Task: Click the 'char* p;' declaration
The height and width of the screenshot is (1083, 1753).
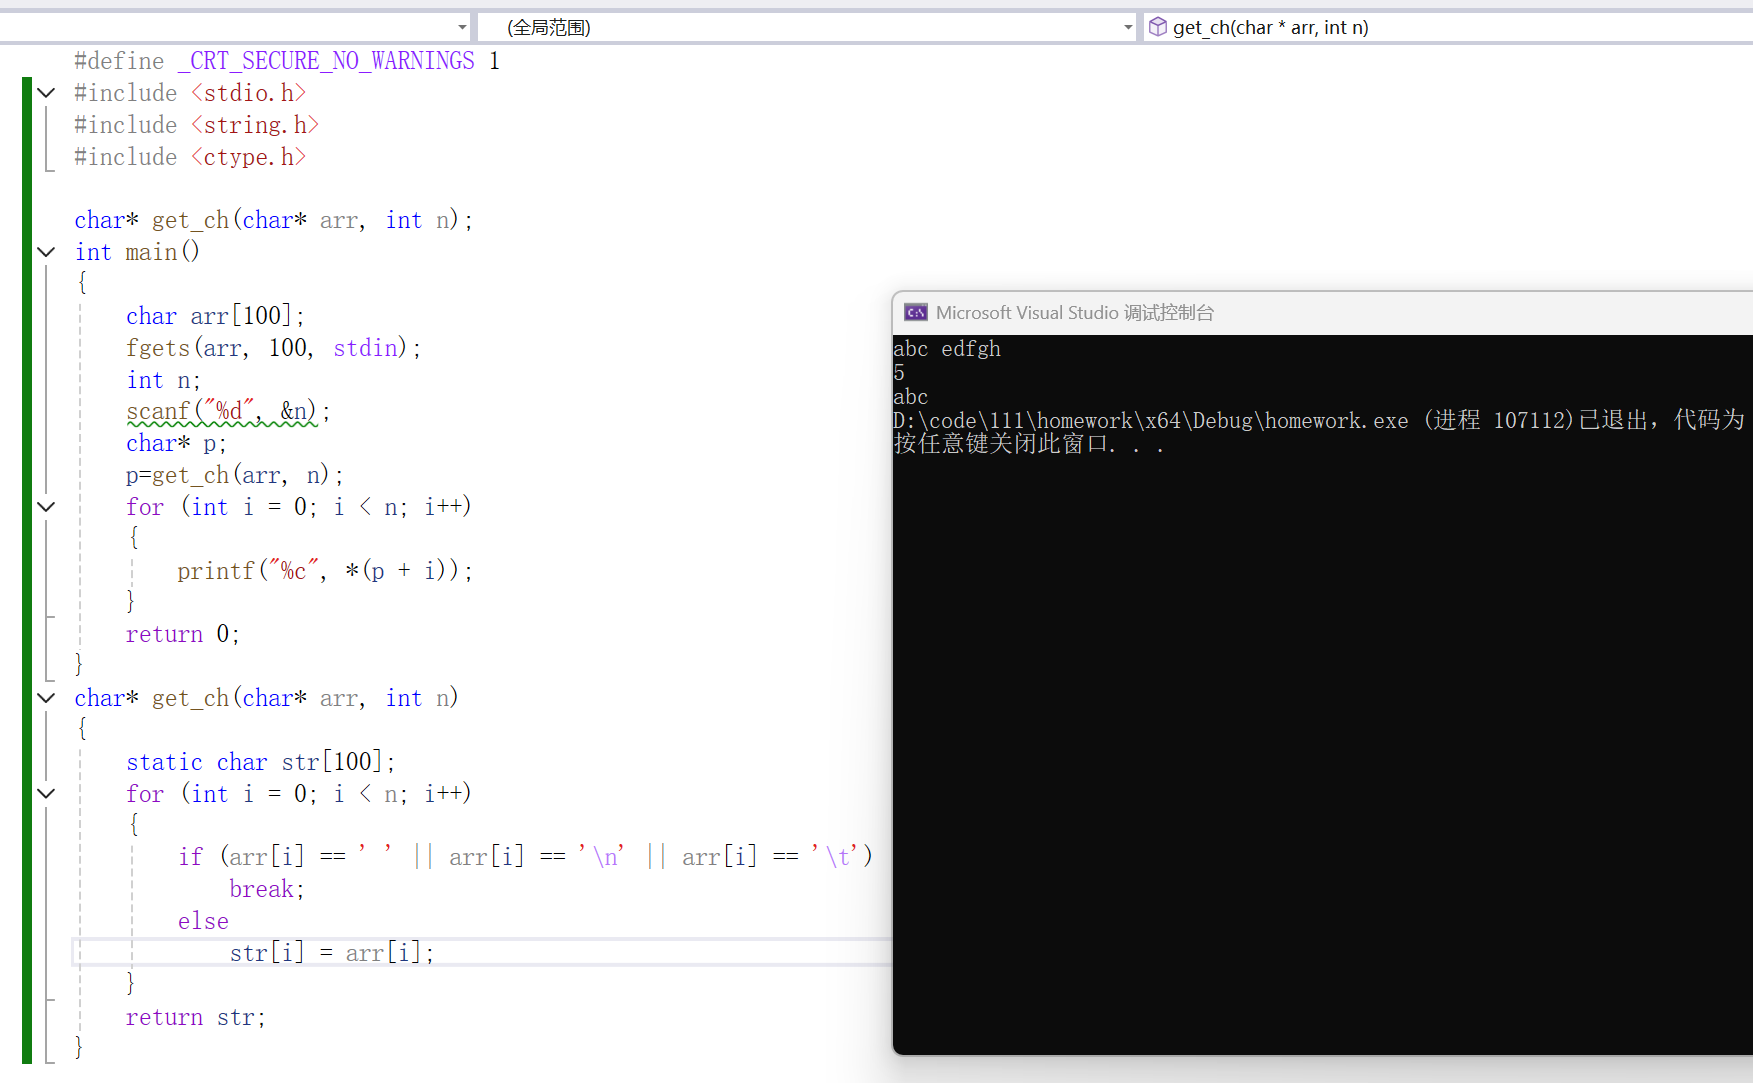Action: [x=176, y=443]
